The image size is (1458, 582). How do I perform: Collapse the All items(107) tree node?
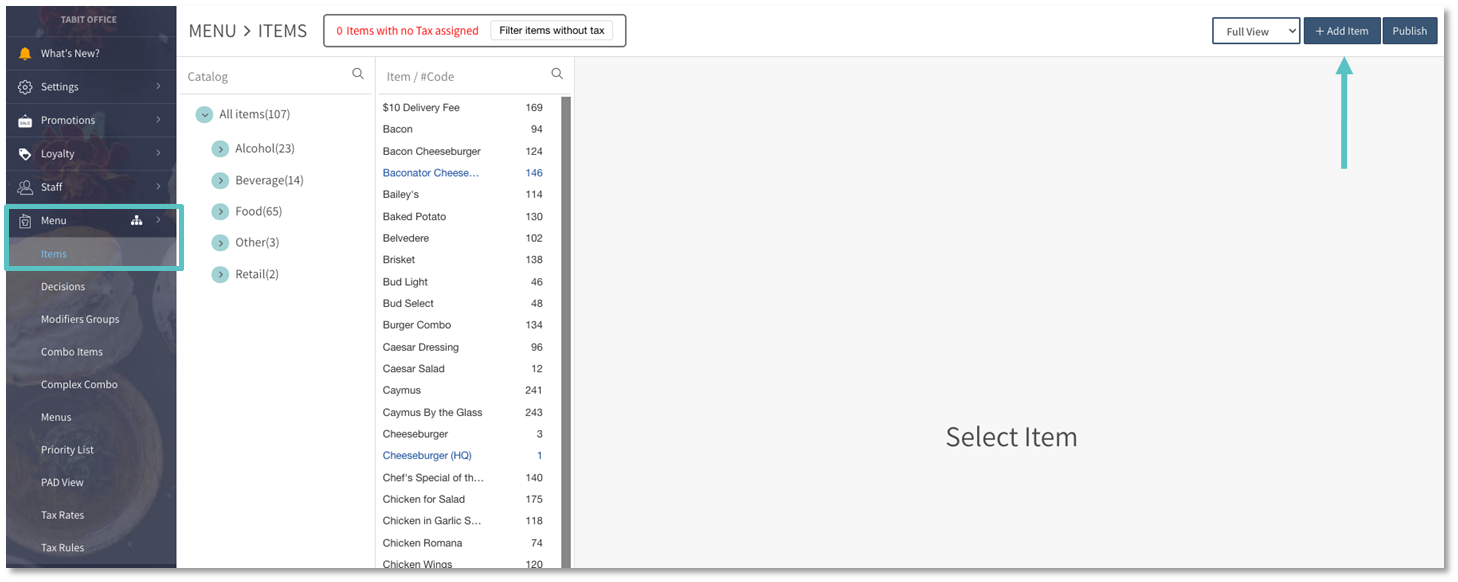204,115
